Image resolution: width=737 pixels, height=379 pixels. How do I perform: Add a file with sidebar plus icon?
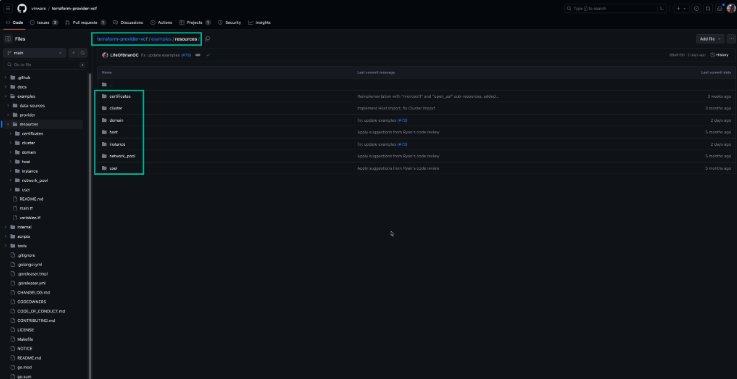coord(73,53)
